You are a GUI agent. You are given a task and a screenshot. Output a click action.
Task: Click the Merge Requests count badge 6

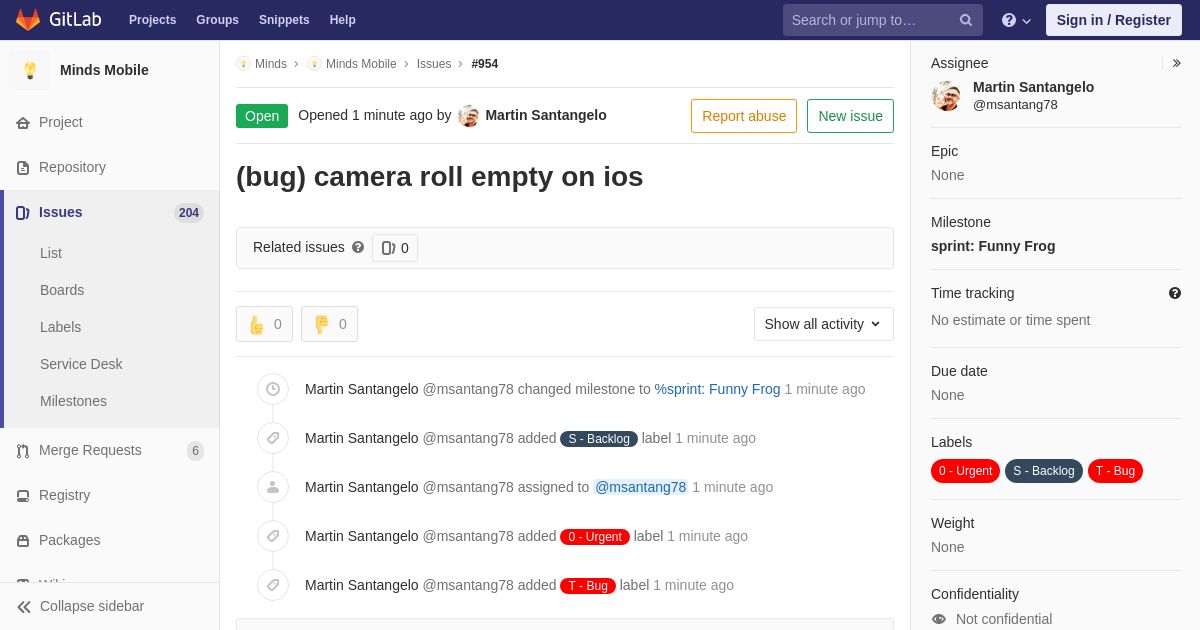click(195, 451)
